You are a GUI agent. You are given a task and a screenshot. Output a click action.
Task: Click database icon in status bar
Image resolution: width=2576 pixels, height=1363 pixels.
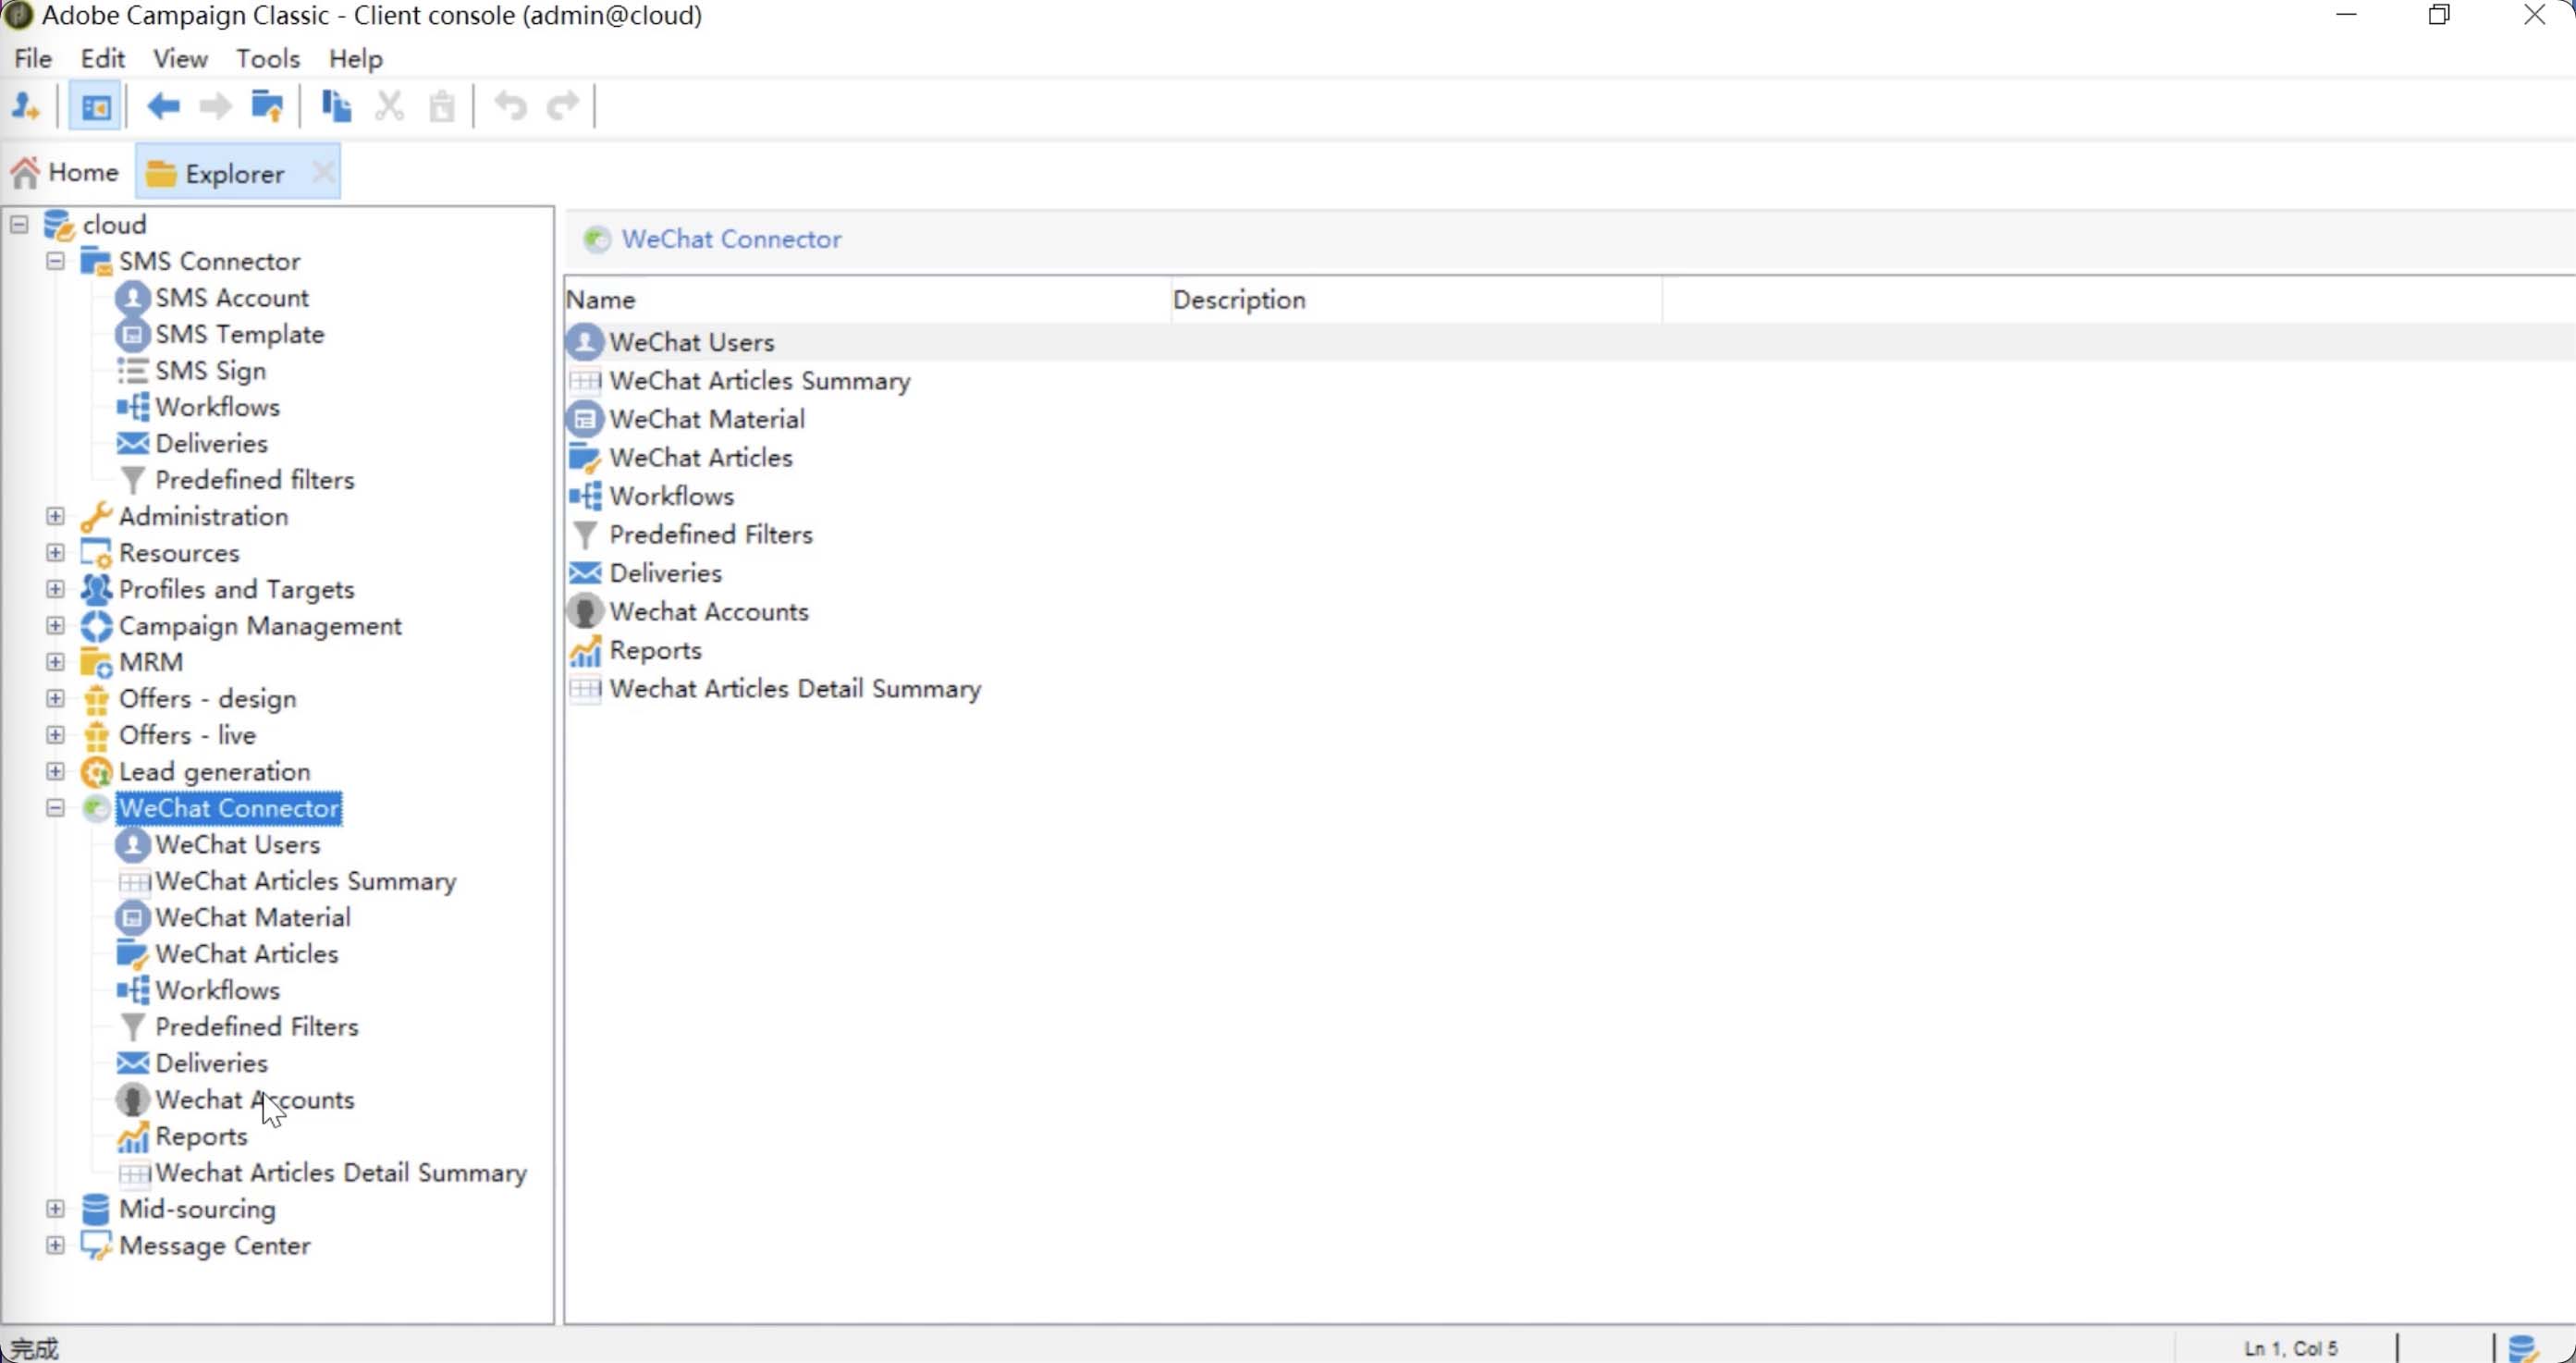pyautogui.click(x=2523, y=1348)
